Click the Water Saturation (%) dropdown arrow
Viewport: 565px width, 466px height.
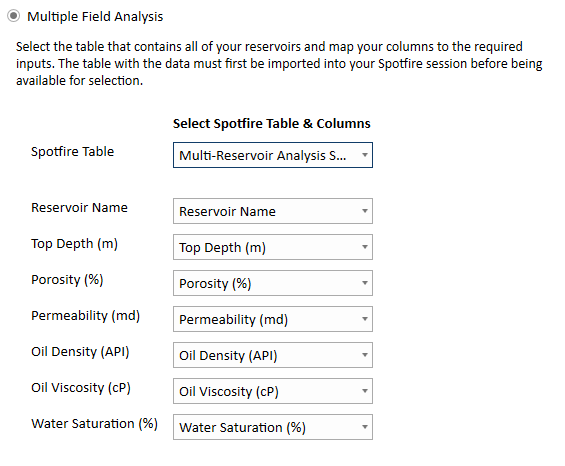[x=365, y=427]
